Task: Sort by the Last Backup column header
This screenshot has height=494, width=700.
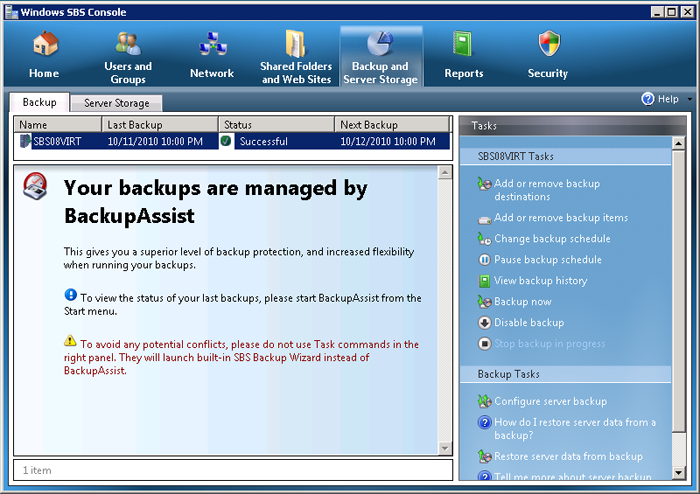Action: [160, 125]
